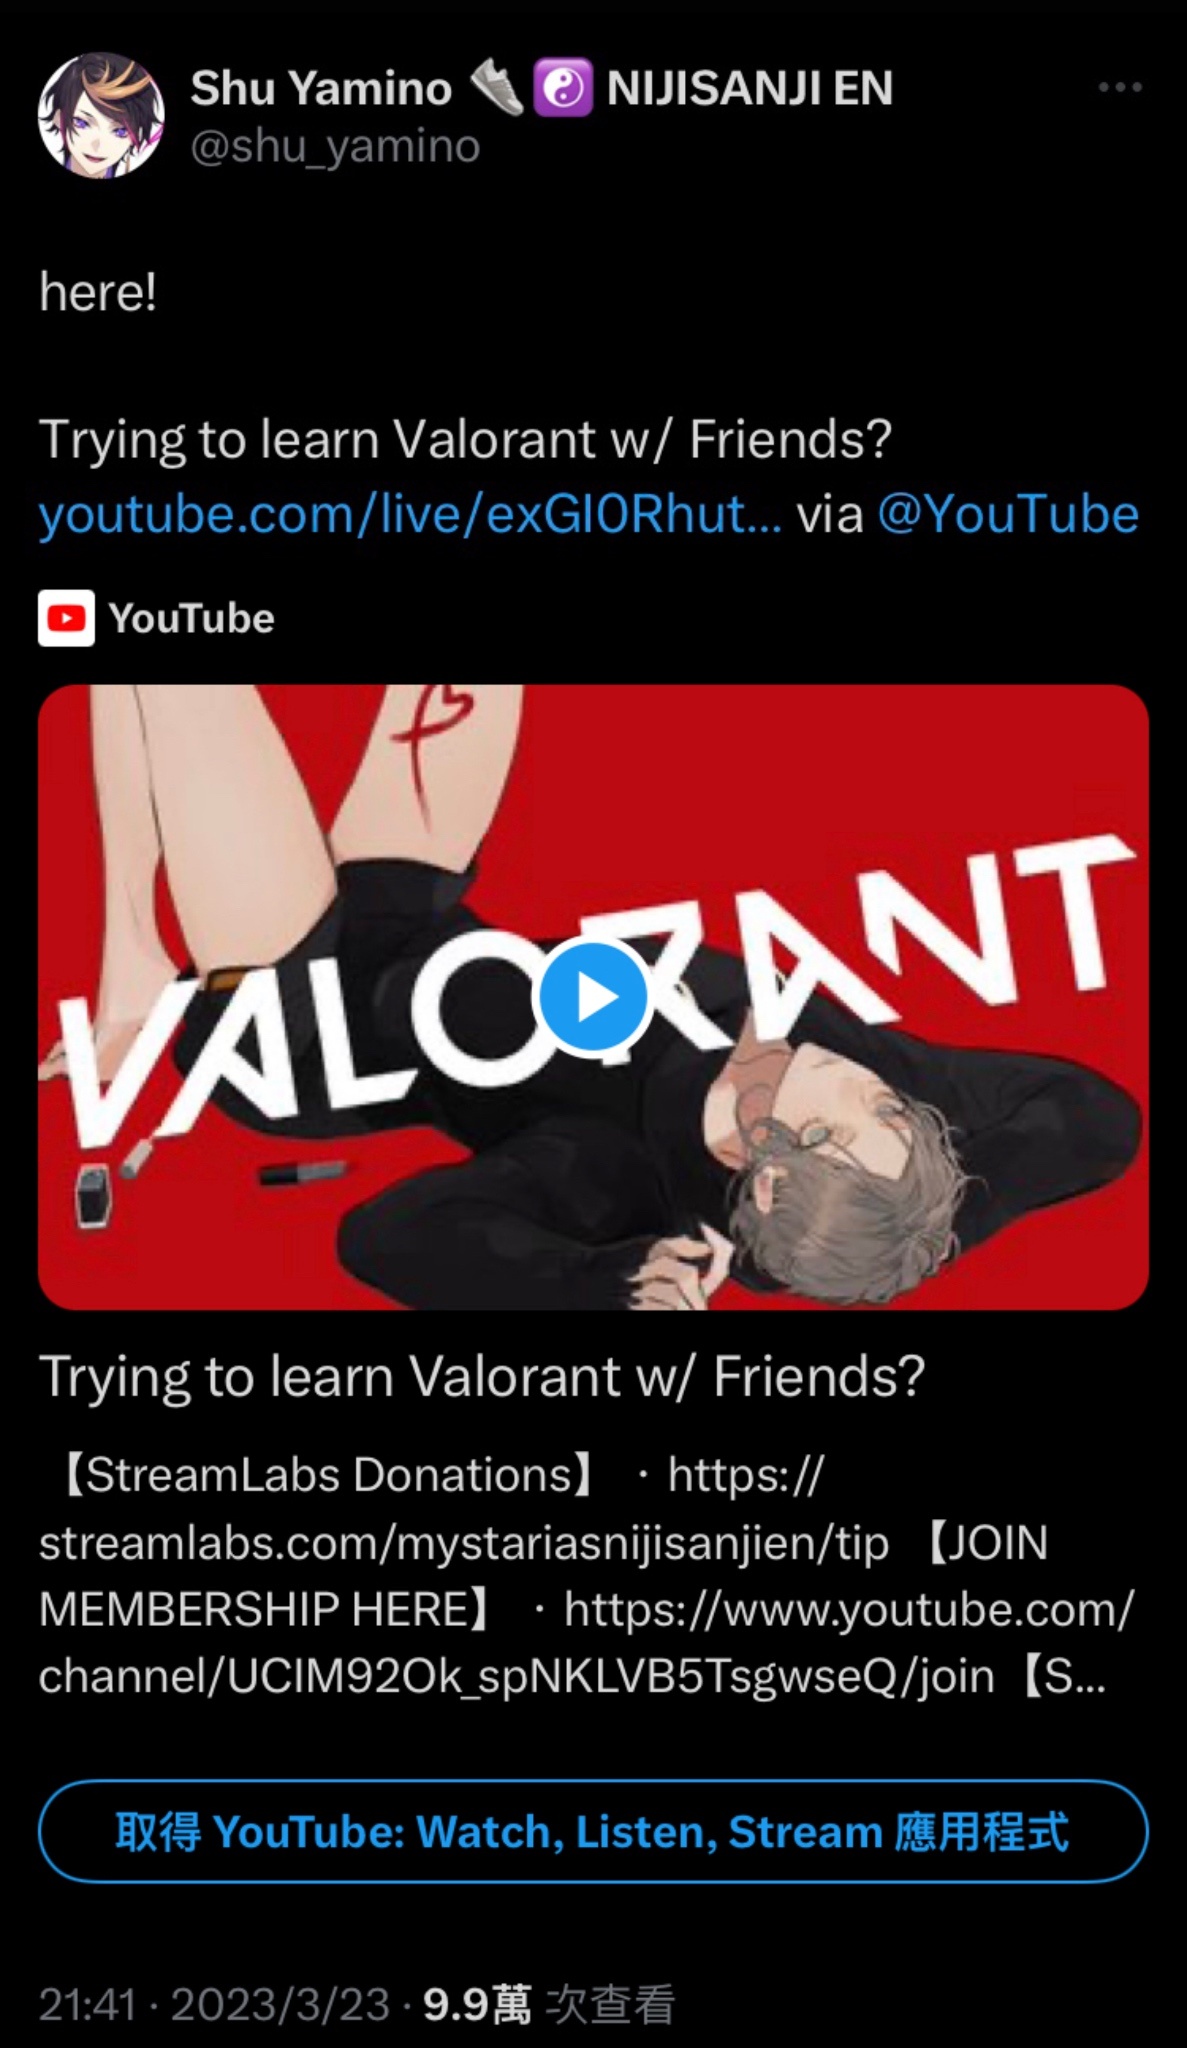Image resolution: width=1187 pixels, height=2048 pixels.
Task: Tap the YouTube card source label
Action: tap(191, 618)
